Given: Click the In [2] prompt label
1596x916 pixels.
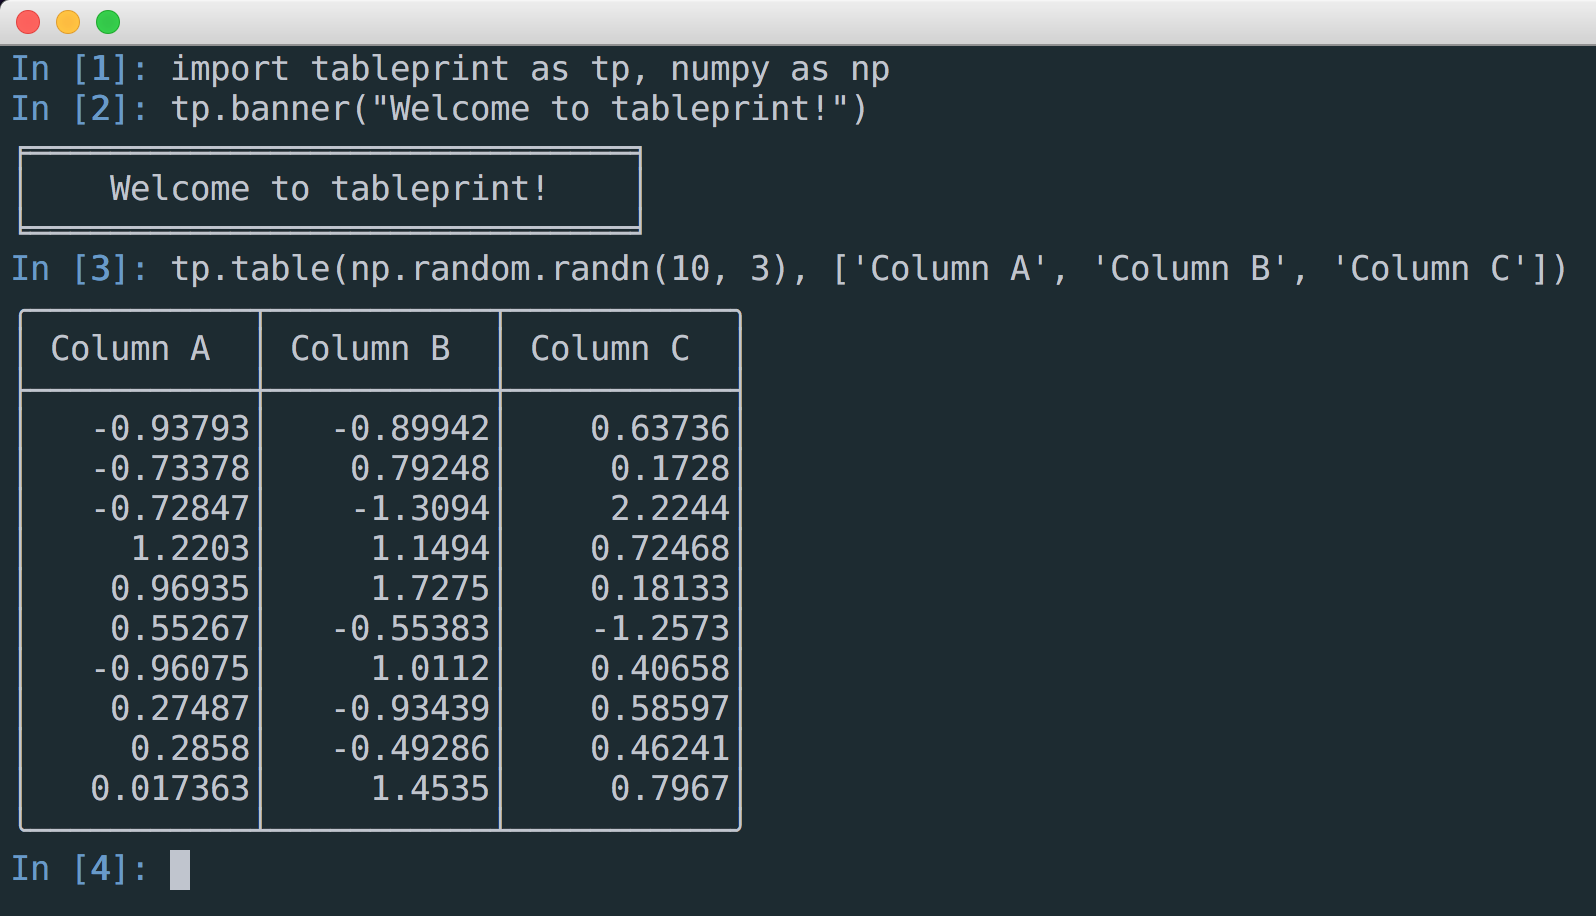Looking at the screenshot, I should (79, 109).
